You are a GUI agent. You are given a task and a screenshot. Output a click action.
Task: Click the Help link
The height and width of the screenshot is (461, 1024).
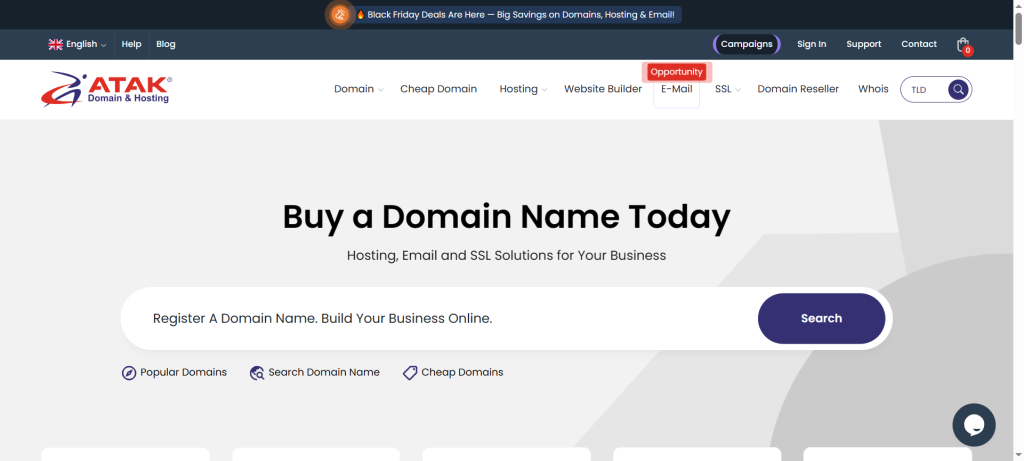point(131,44)
